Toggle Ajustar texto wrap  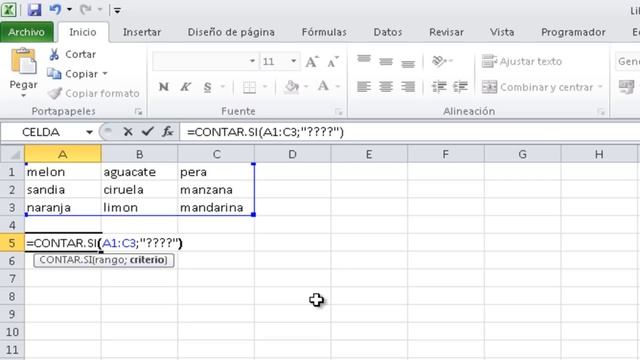[522, 61]
